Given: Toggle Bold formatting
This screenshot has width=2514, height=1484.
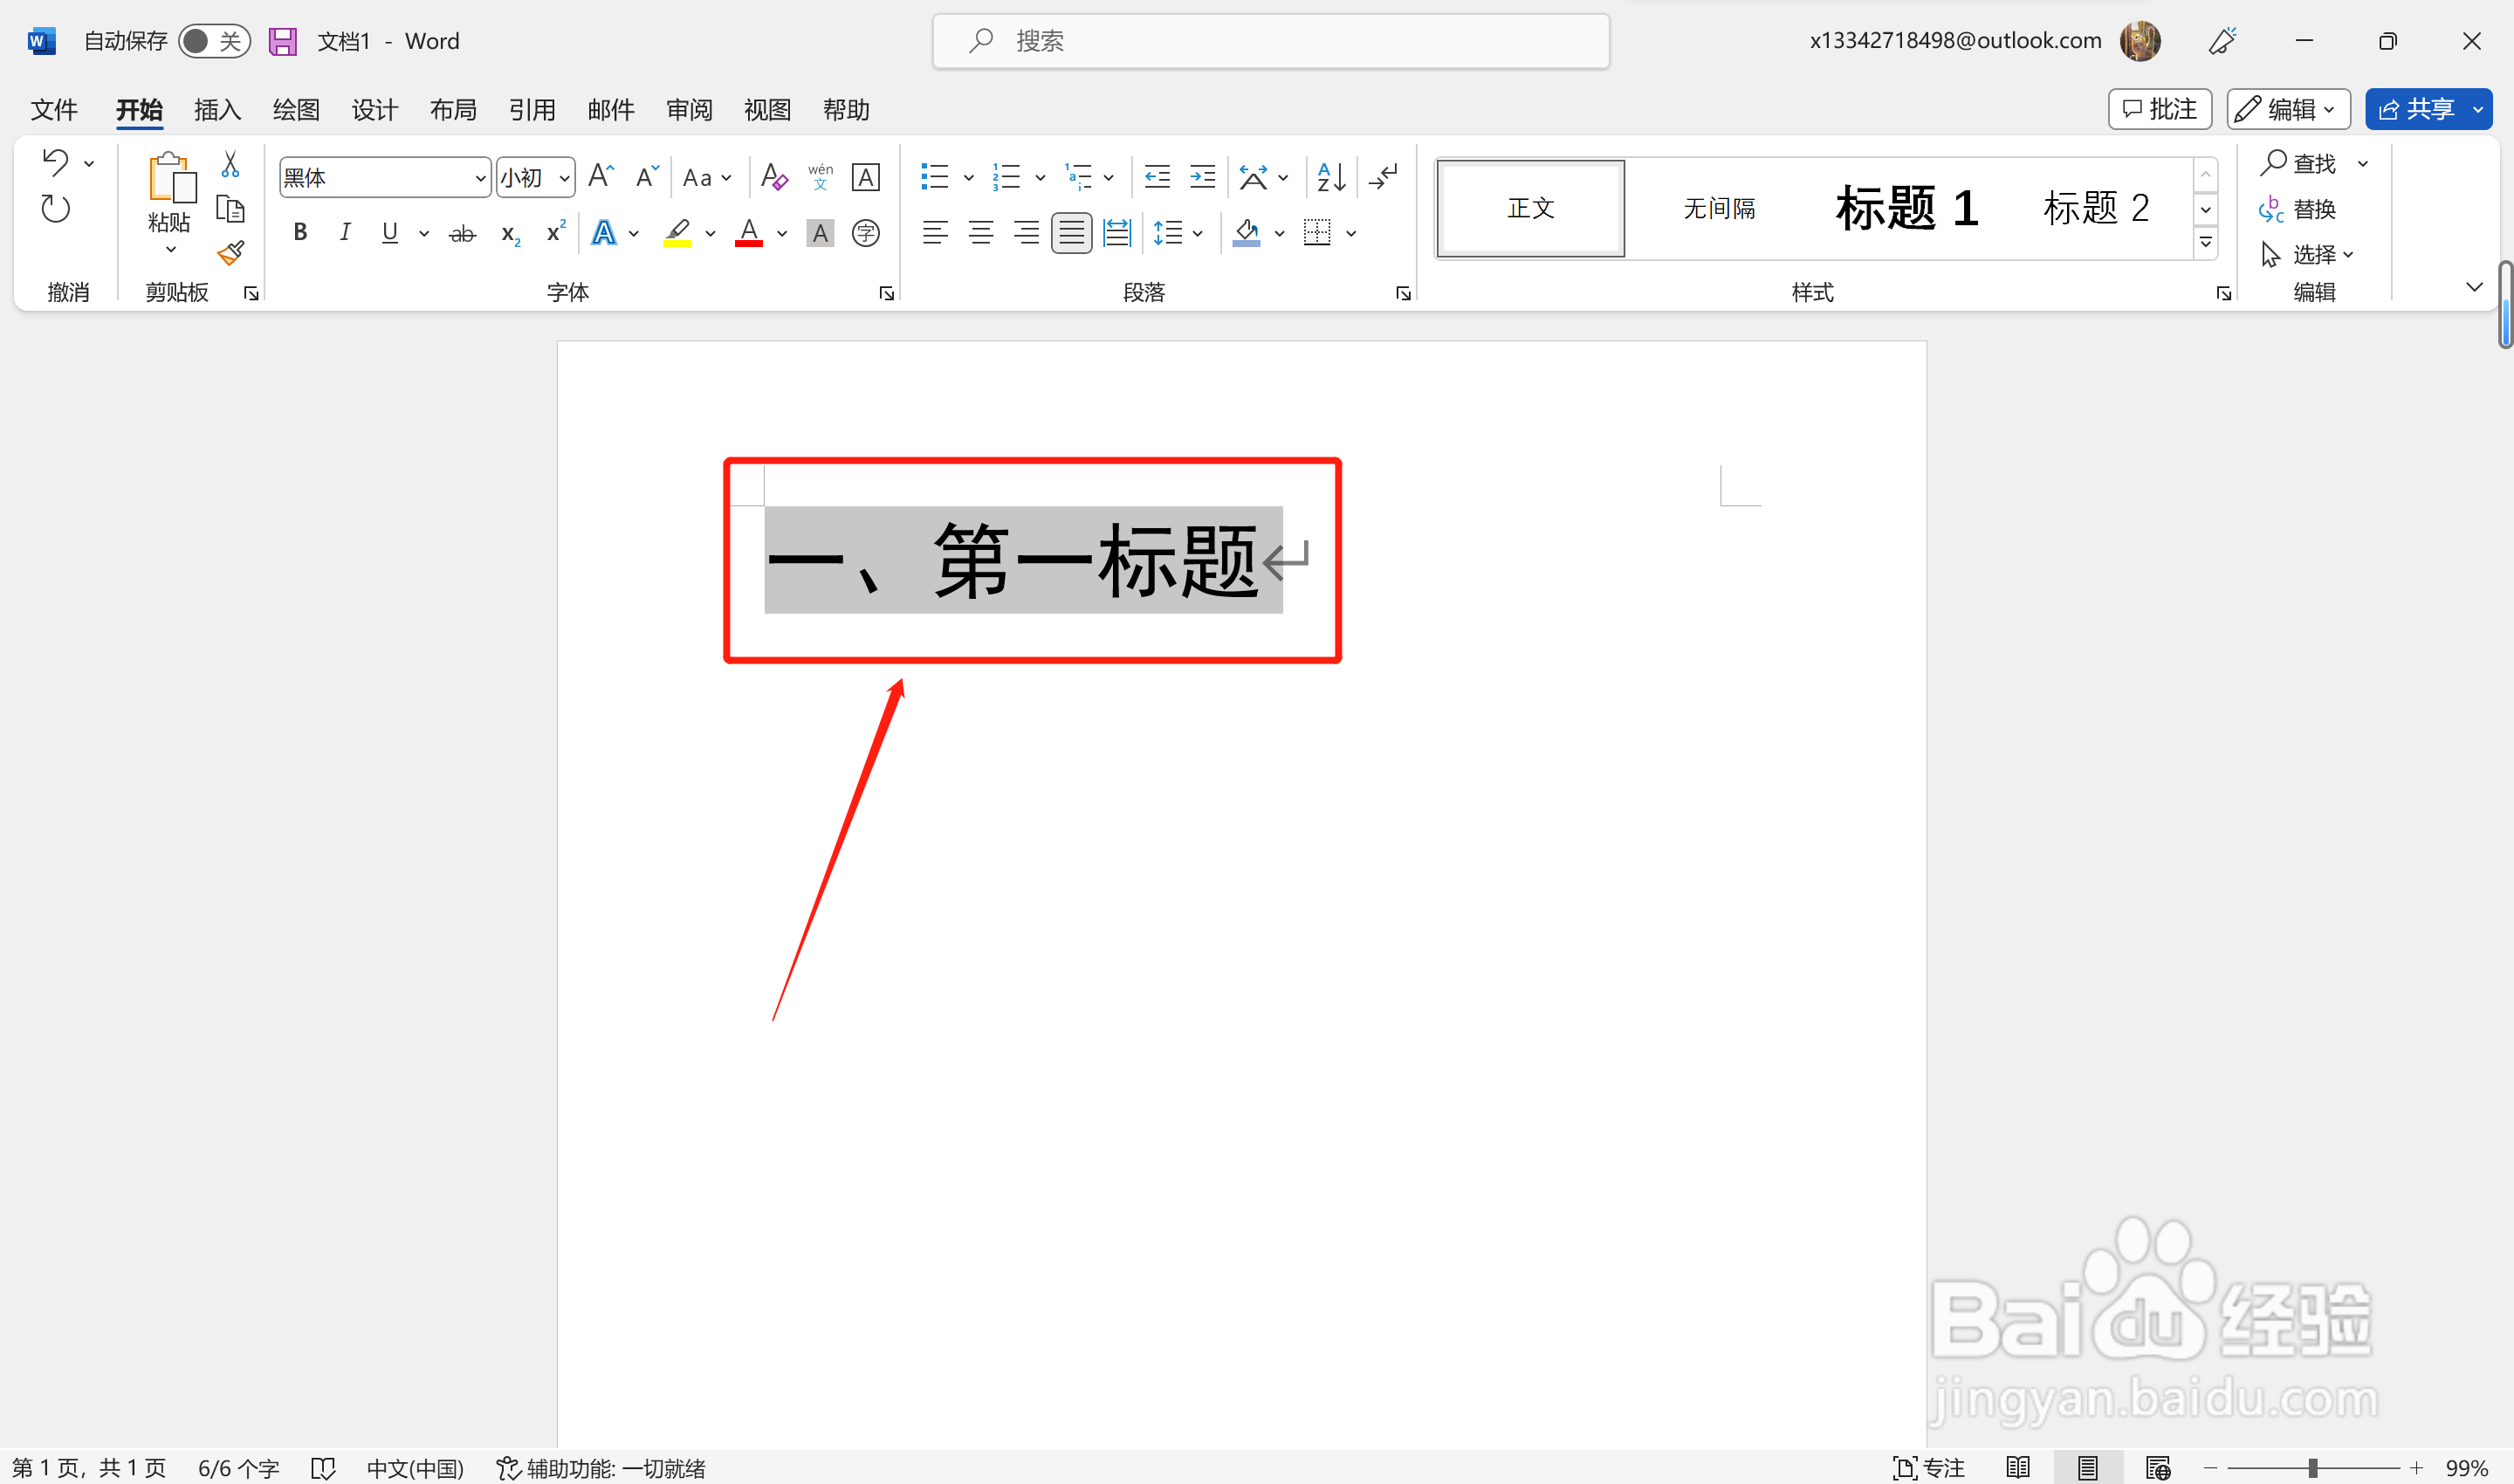Looking at the screenshot, I should [x=300, y=233].
